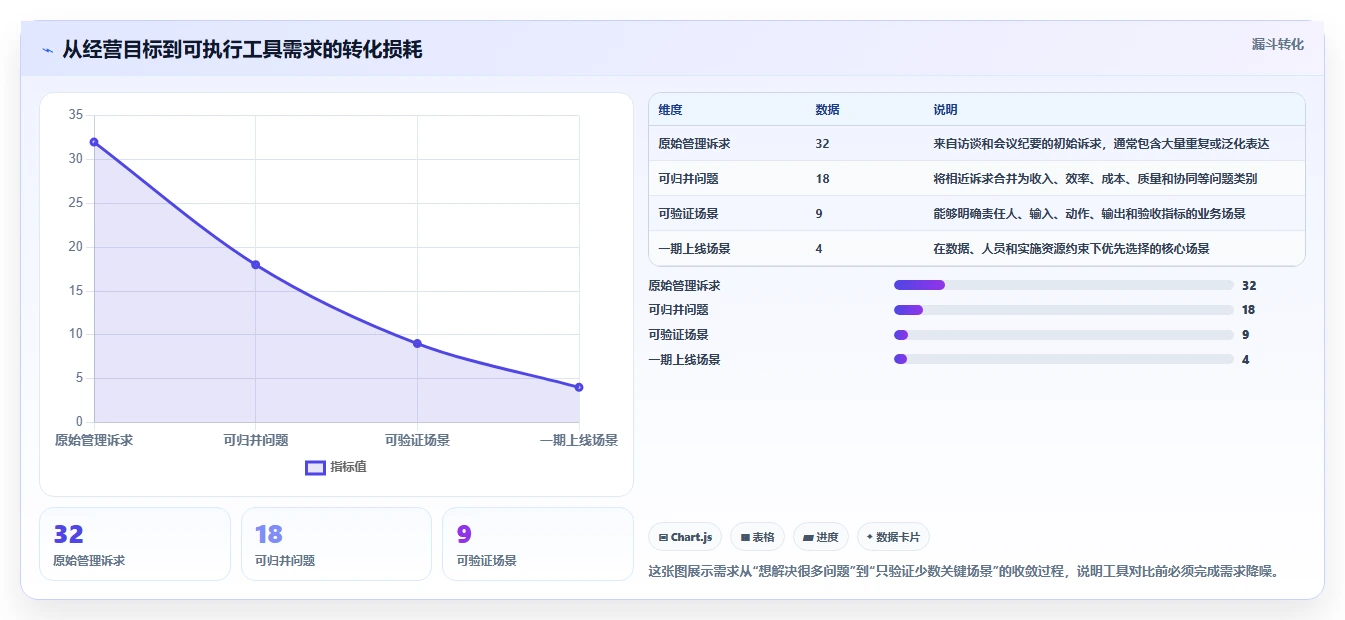Click the value 32 after the progress bar
1345x620 pixels.
pyautogui.click(x=1249, y=285)
